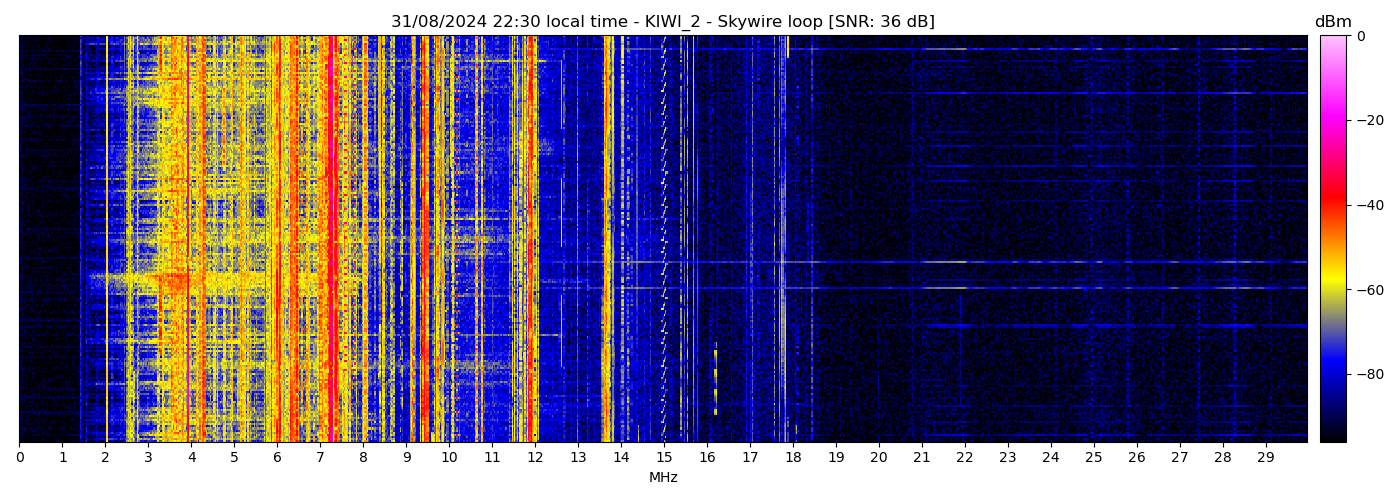This screenshot has height=500, width=1400.
Task: Select the 0 MHz tick at the axis origin
Action: pos(19,458)
